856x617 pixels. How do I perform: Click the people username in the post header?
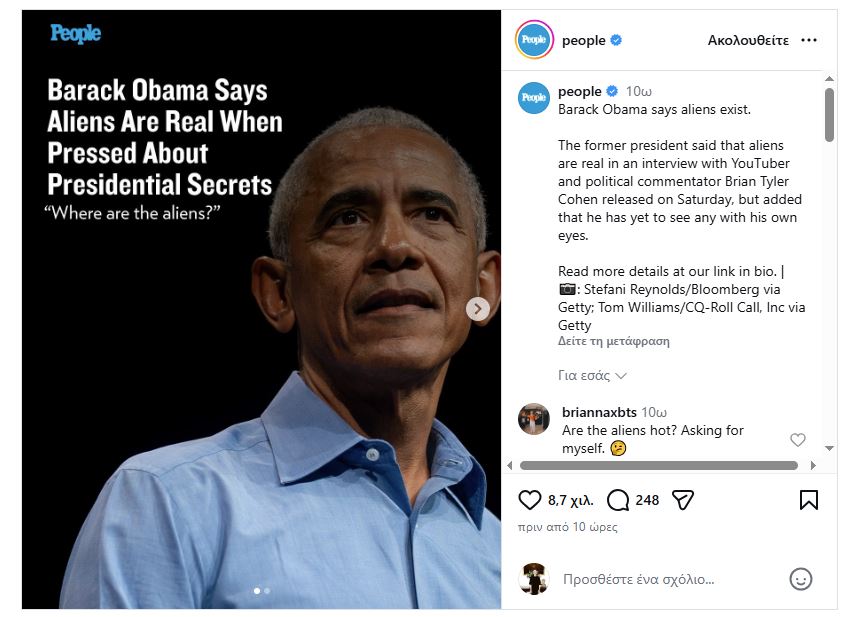click(584, 40)
